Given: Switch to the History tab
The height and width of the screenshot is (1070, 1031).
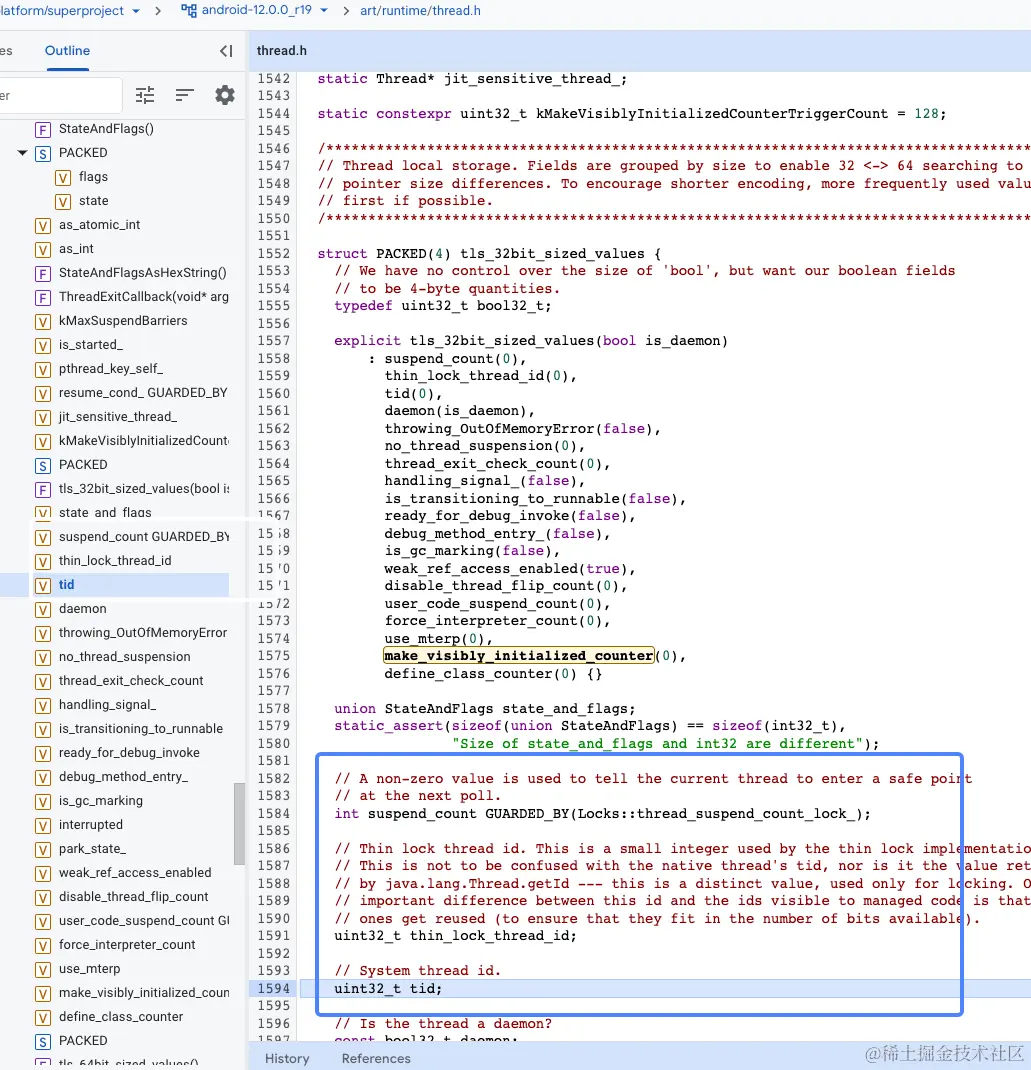Looking at the screenshot, I should coord(287,1058).
